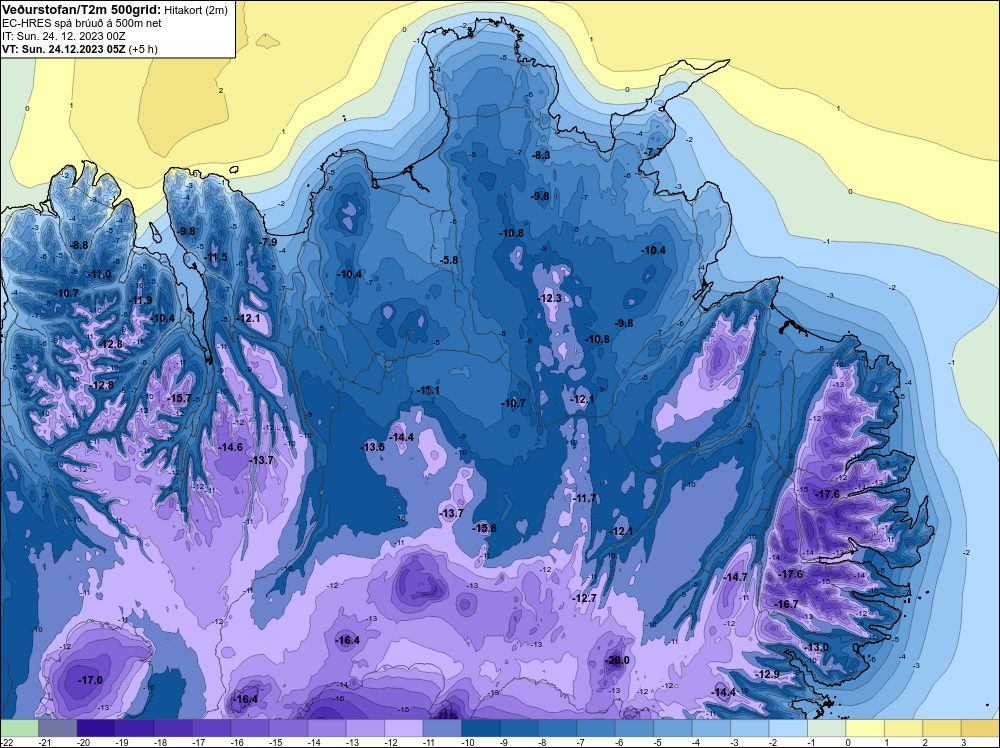Click the lavender swatch above legend label -12

coord(403,728)
